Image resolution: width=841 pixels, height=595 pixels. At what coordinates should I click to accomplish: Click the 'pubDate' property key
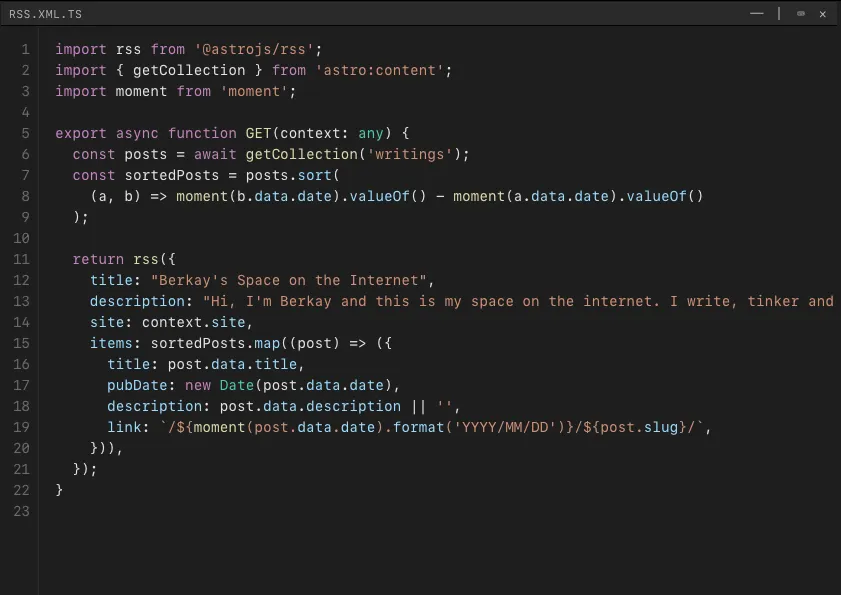point(137,385)
